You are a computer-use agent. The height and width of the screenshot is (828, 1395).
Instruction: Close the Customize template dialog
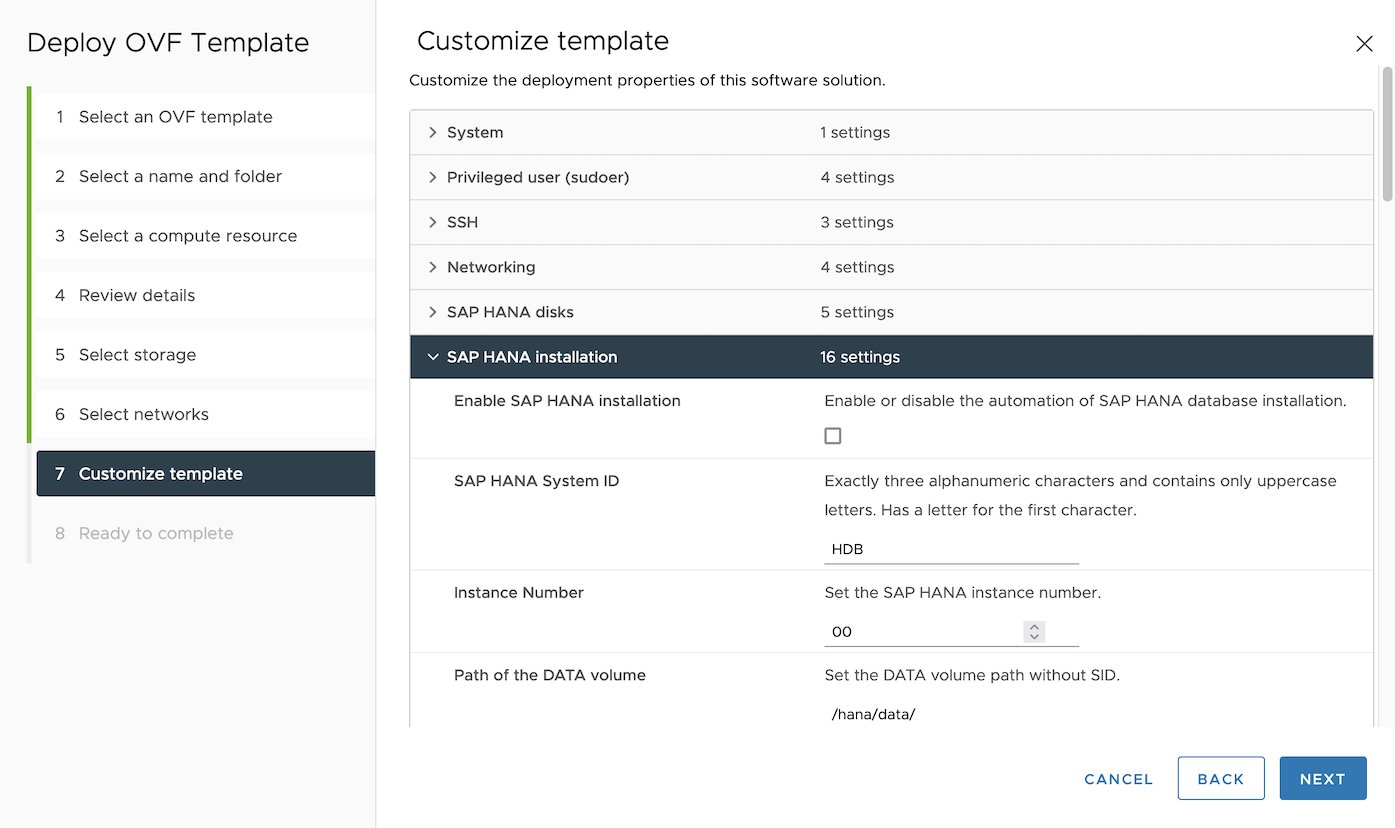coord(1364,43)
